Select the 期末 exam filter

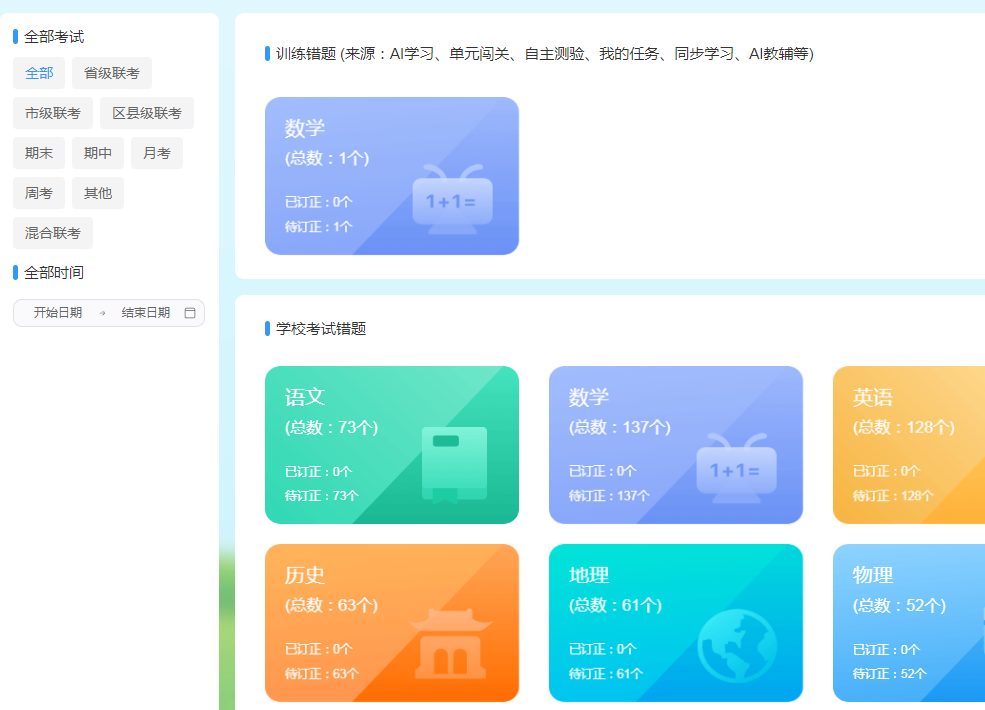38,153
